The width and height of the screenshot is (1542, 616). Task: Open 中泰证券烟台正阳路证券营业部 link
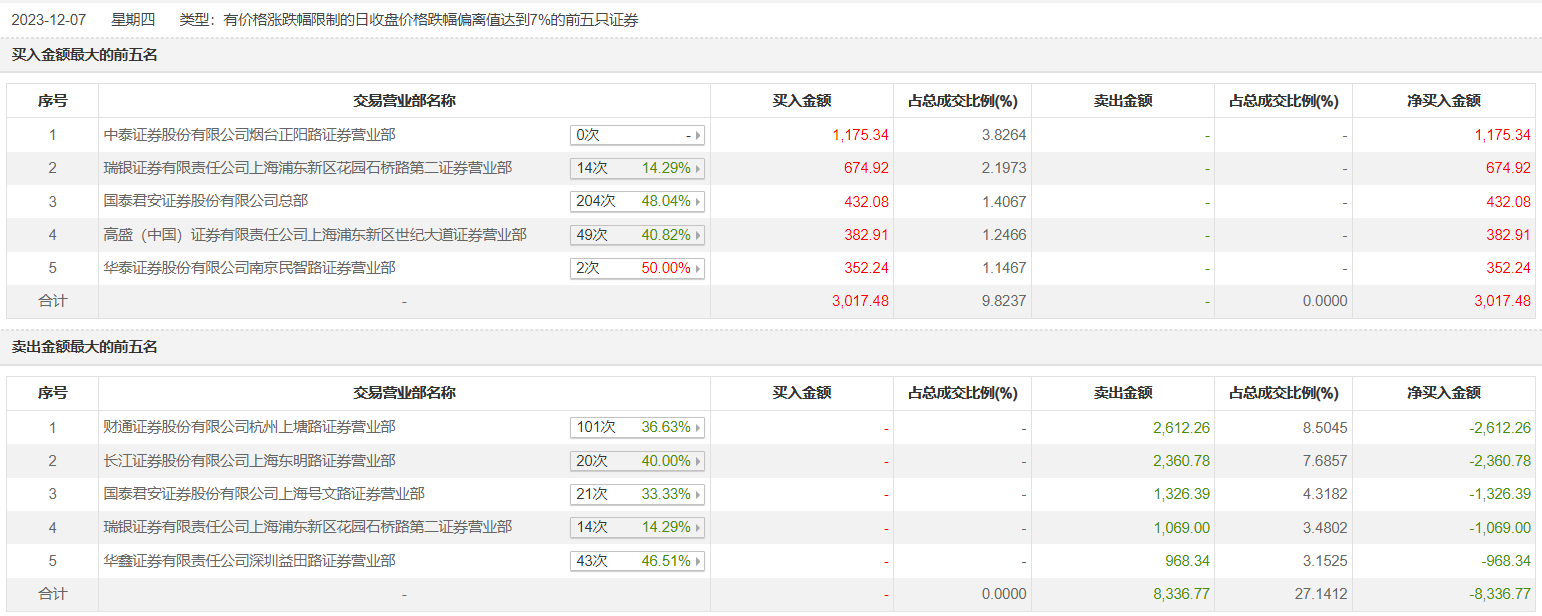[x=249, y=134]
